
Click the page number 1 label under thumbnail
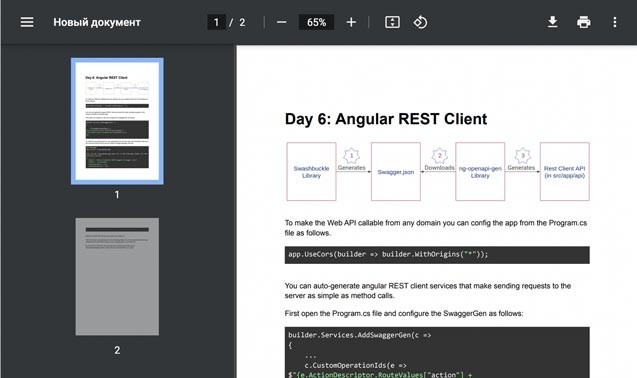tap(117, 195)
